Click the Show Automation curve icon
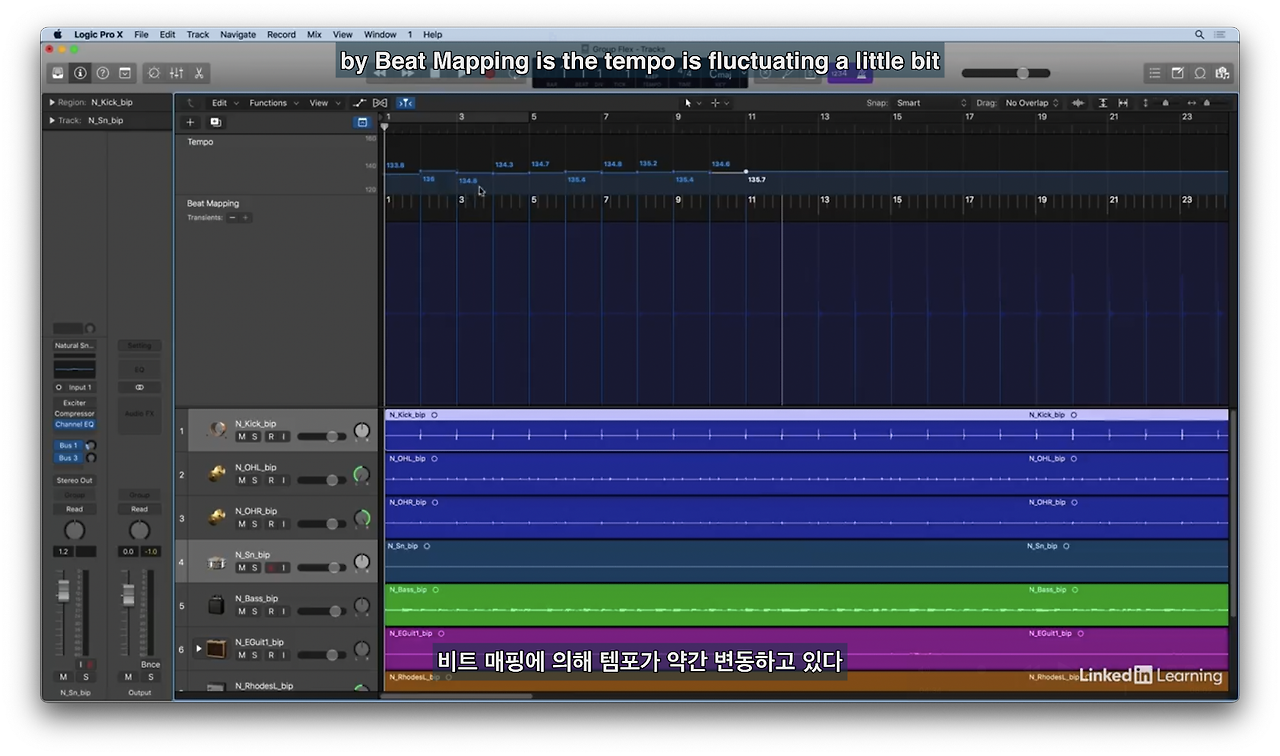Screen dimensions: 1280x756 tap(359, 103)
